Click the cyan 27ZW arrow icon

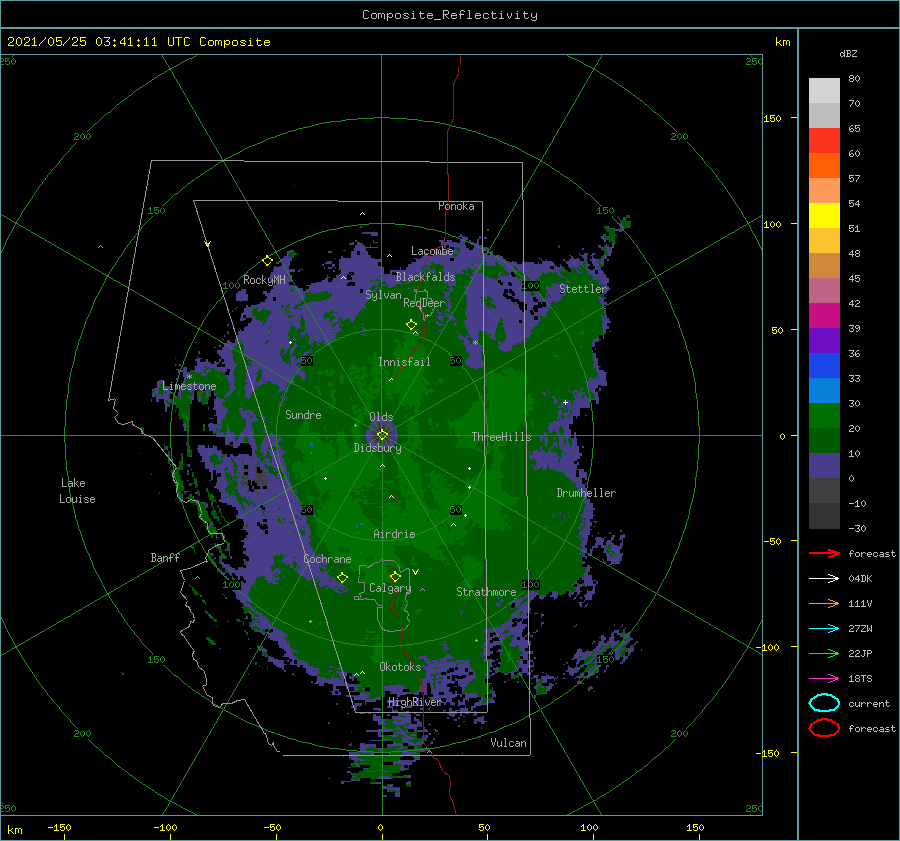point(824,629)
